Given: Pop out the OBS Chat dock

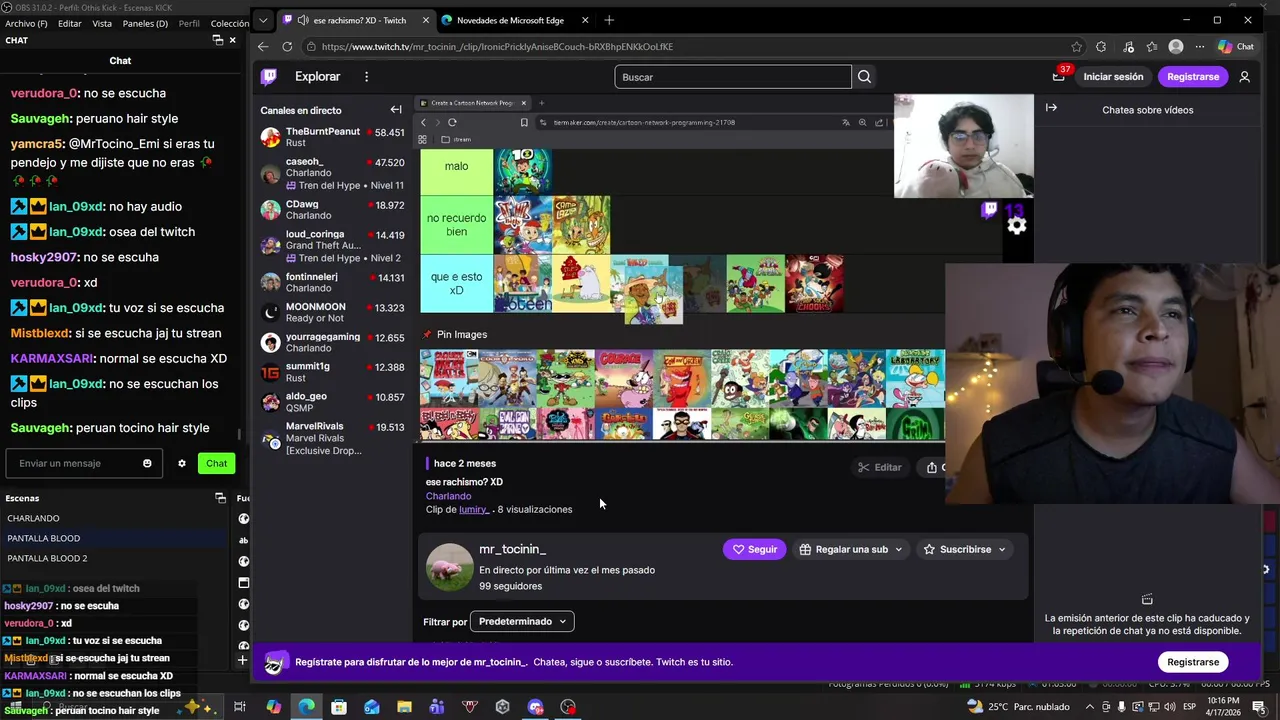Looking at the screenshot, I should click(x=218, y=40).
